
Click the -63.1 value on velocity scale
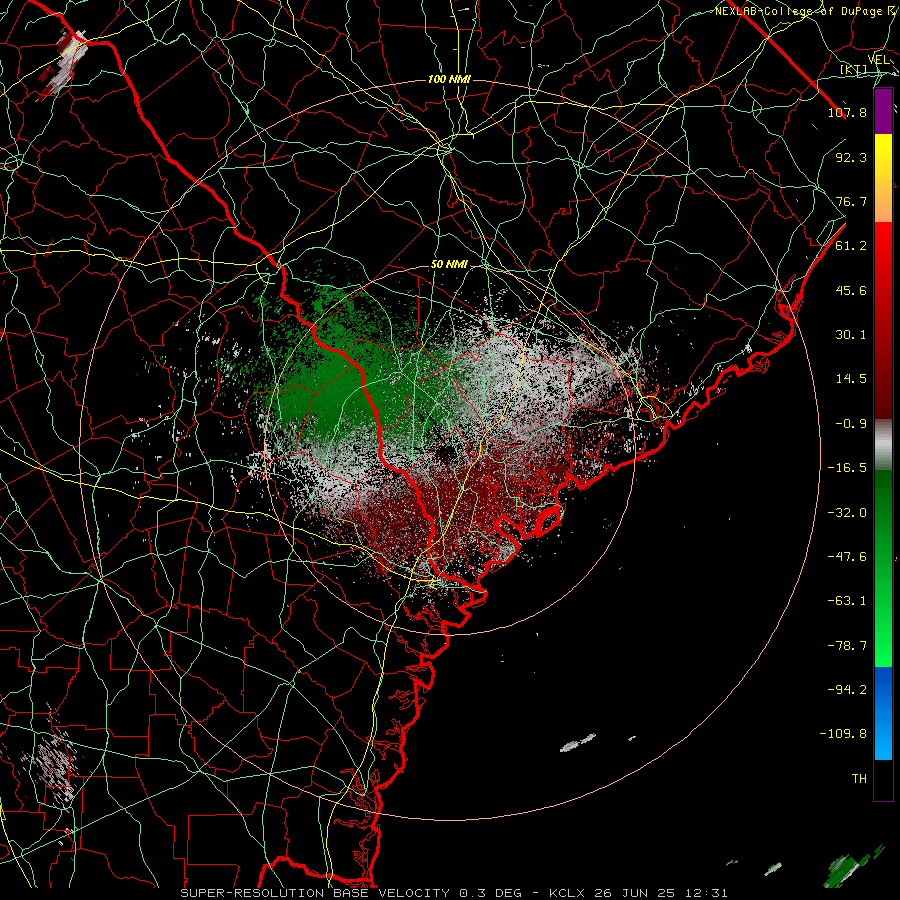coord(847,601)
